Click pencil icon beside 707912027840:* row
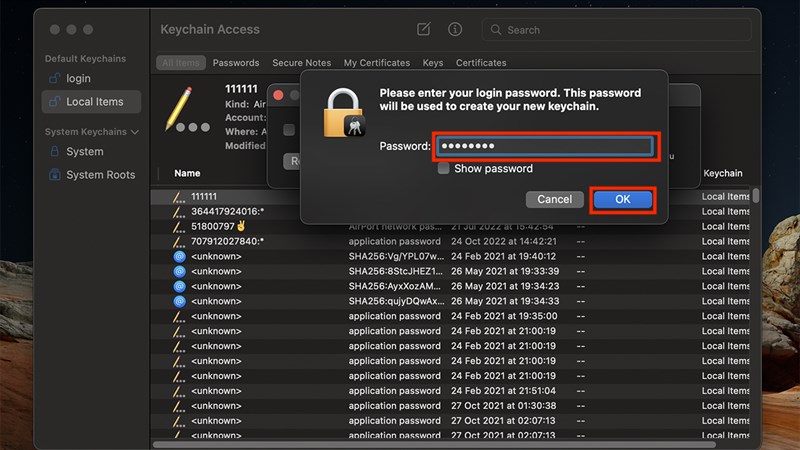Viewport: 800px width, 450px height. (178, 241)
